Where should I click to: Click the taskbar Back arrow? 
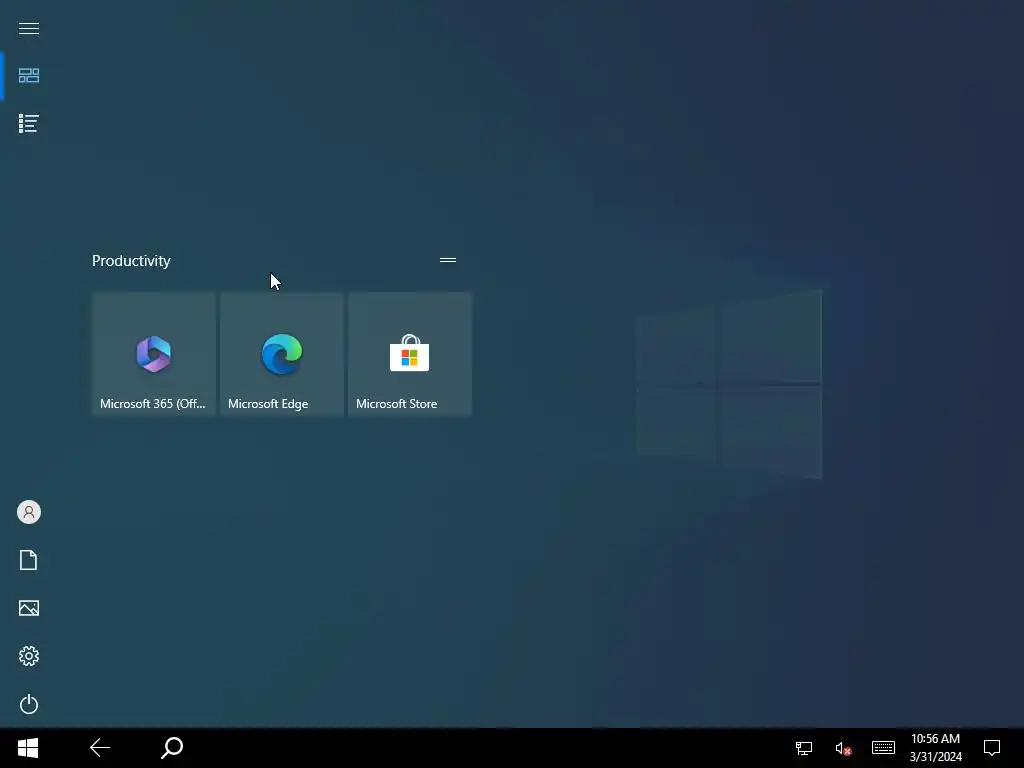coord(100,748)
